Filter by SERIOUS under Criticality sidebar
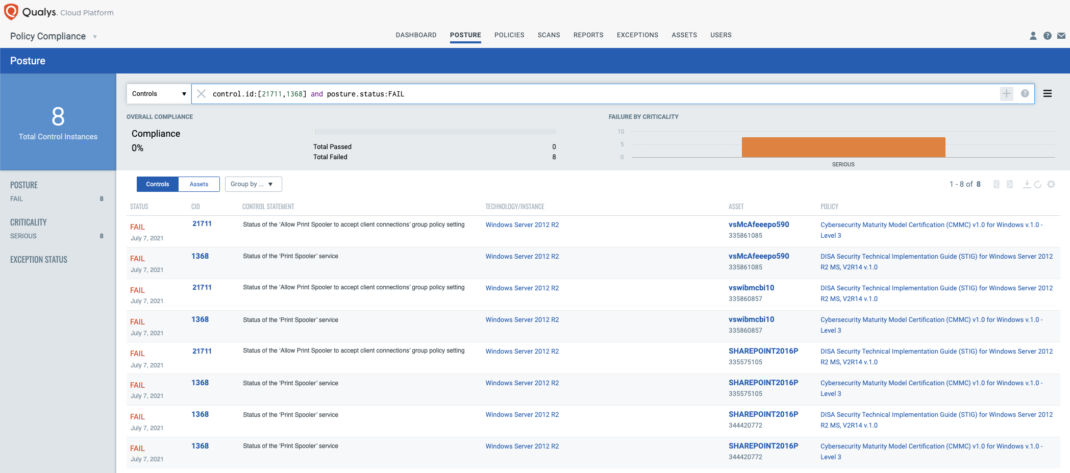 tap(57, 236)
